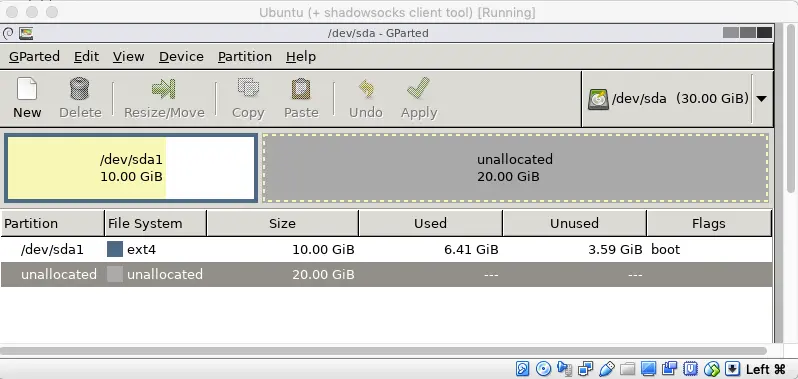798x379 pixels.
Task: Click VirtualBox display monitor icon
Action: coord(648,368)
